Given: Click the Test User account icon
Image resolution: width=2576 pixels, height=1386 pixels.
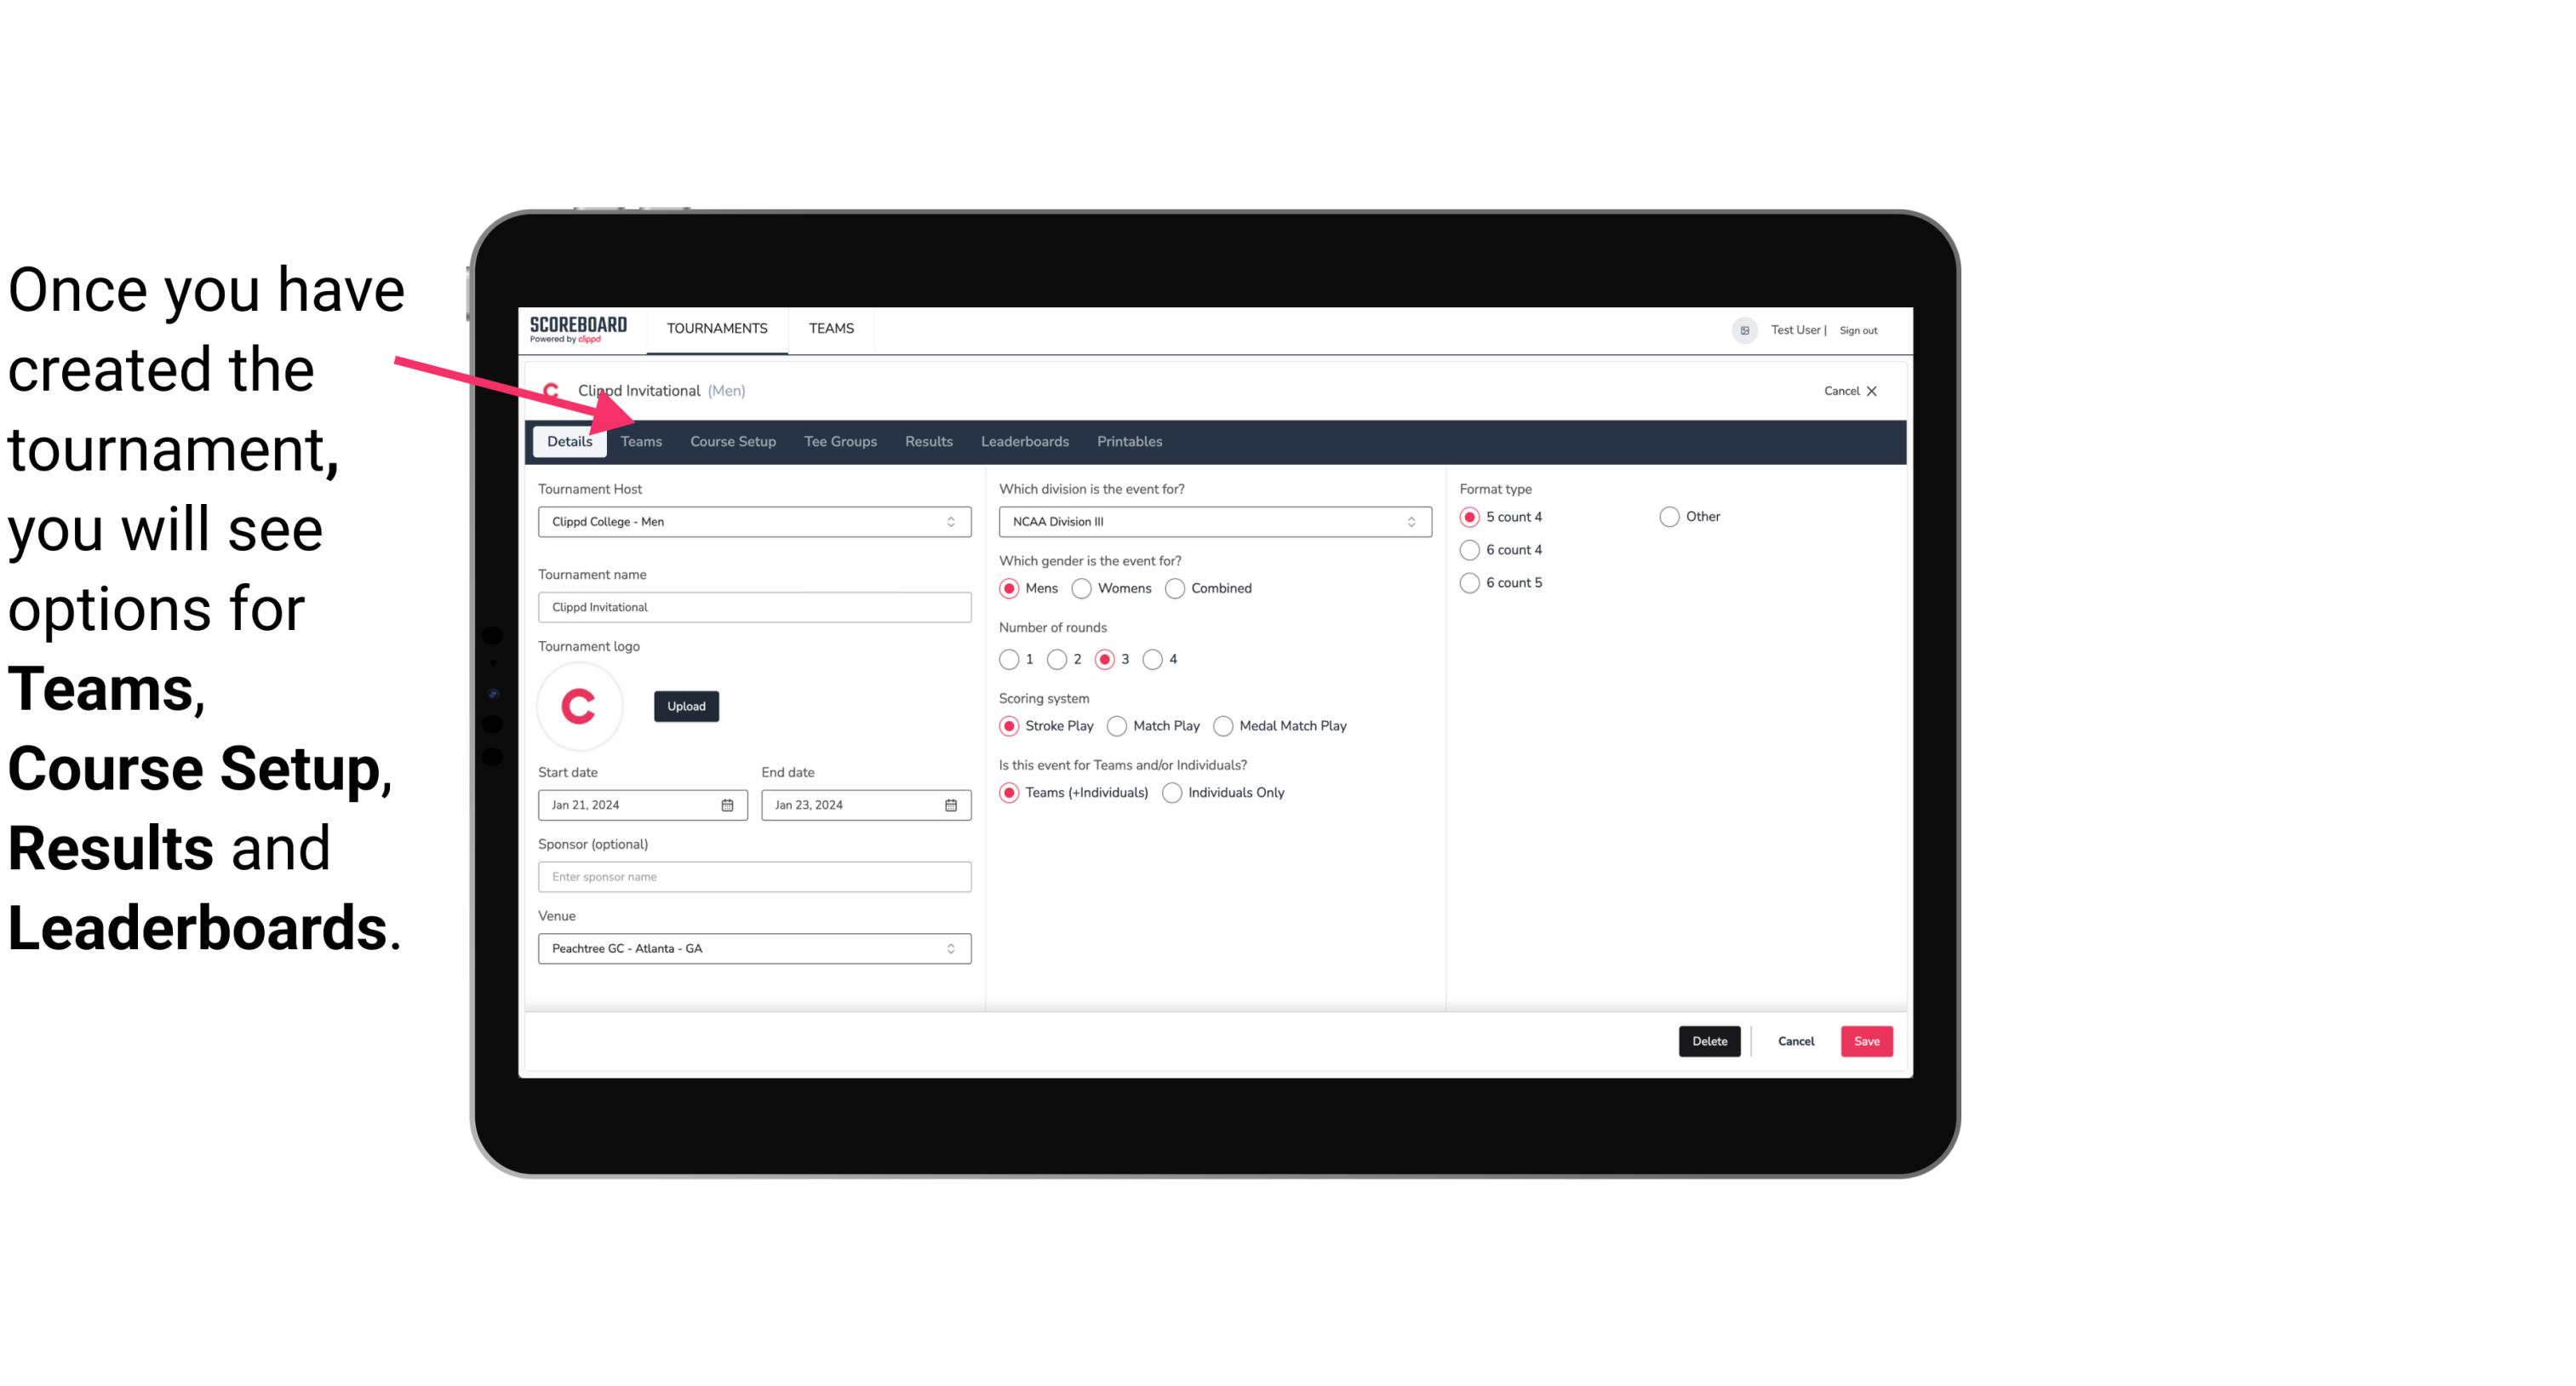Looking at the screenshot, I should coord(1743,329).
